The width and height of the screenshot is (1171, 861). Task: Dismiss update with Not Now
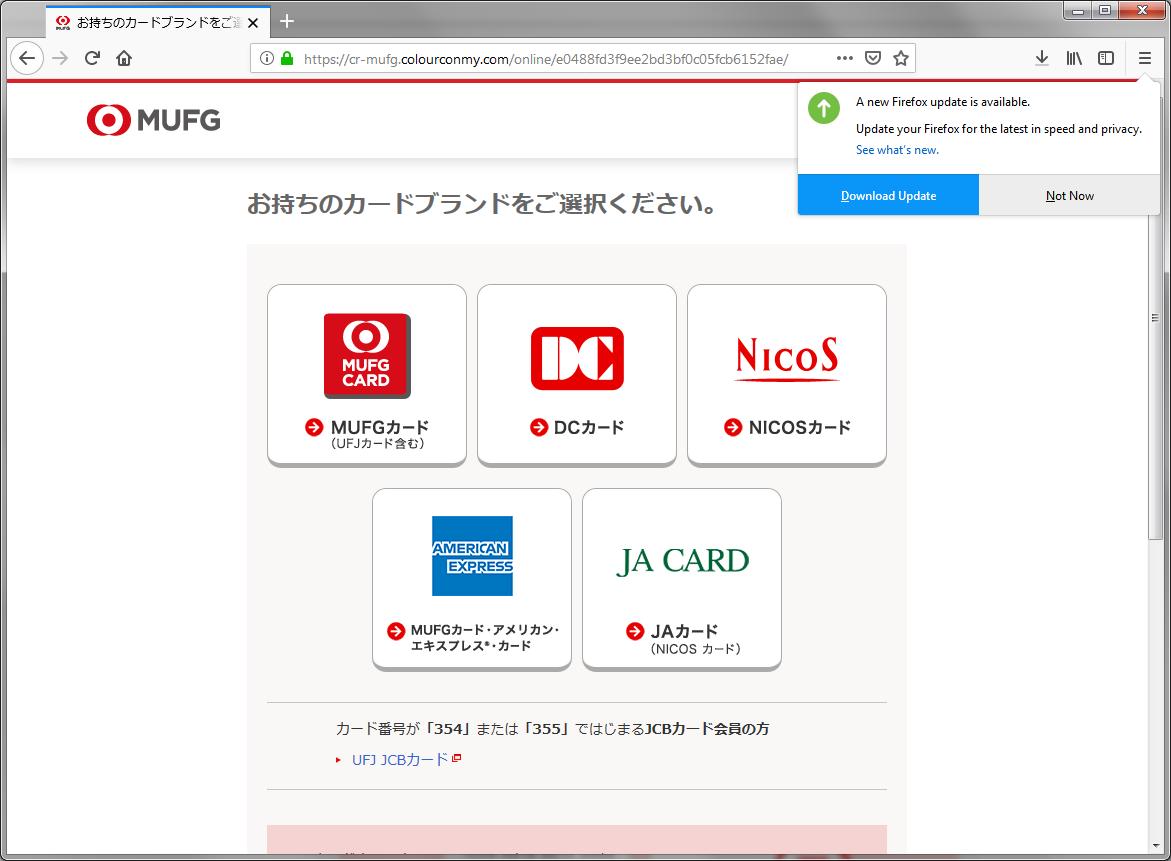coord(1069,196)
